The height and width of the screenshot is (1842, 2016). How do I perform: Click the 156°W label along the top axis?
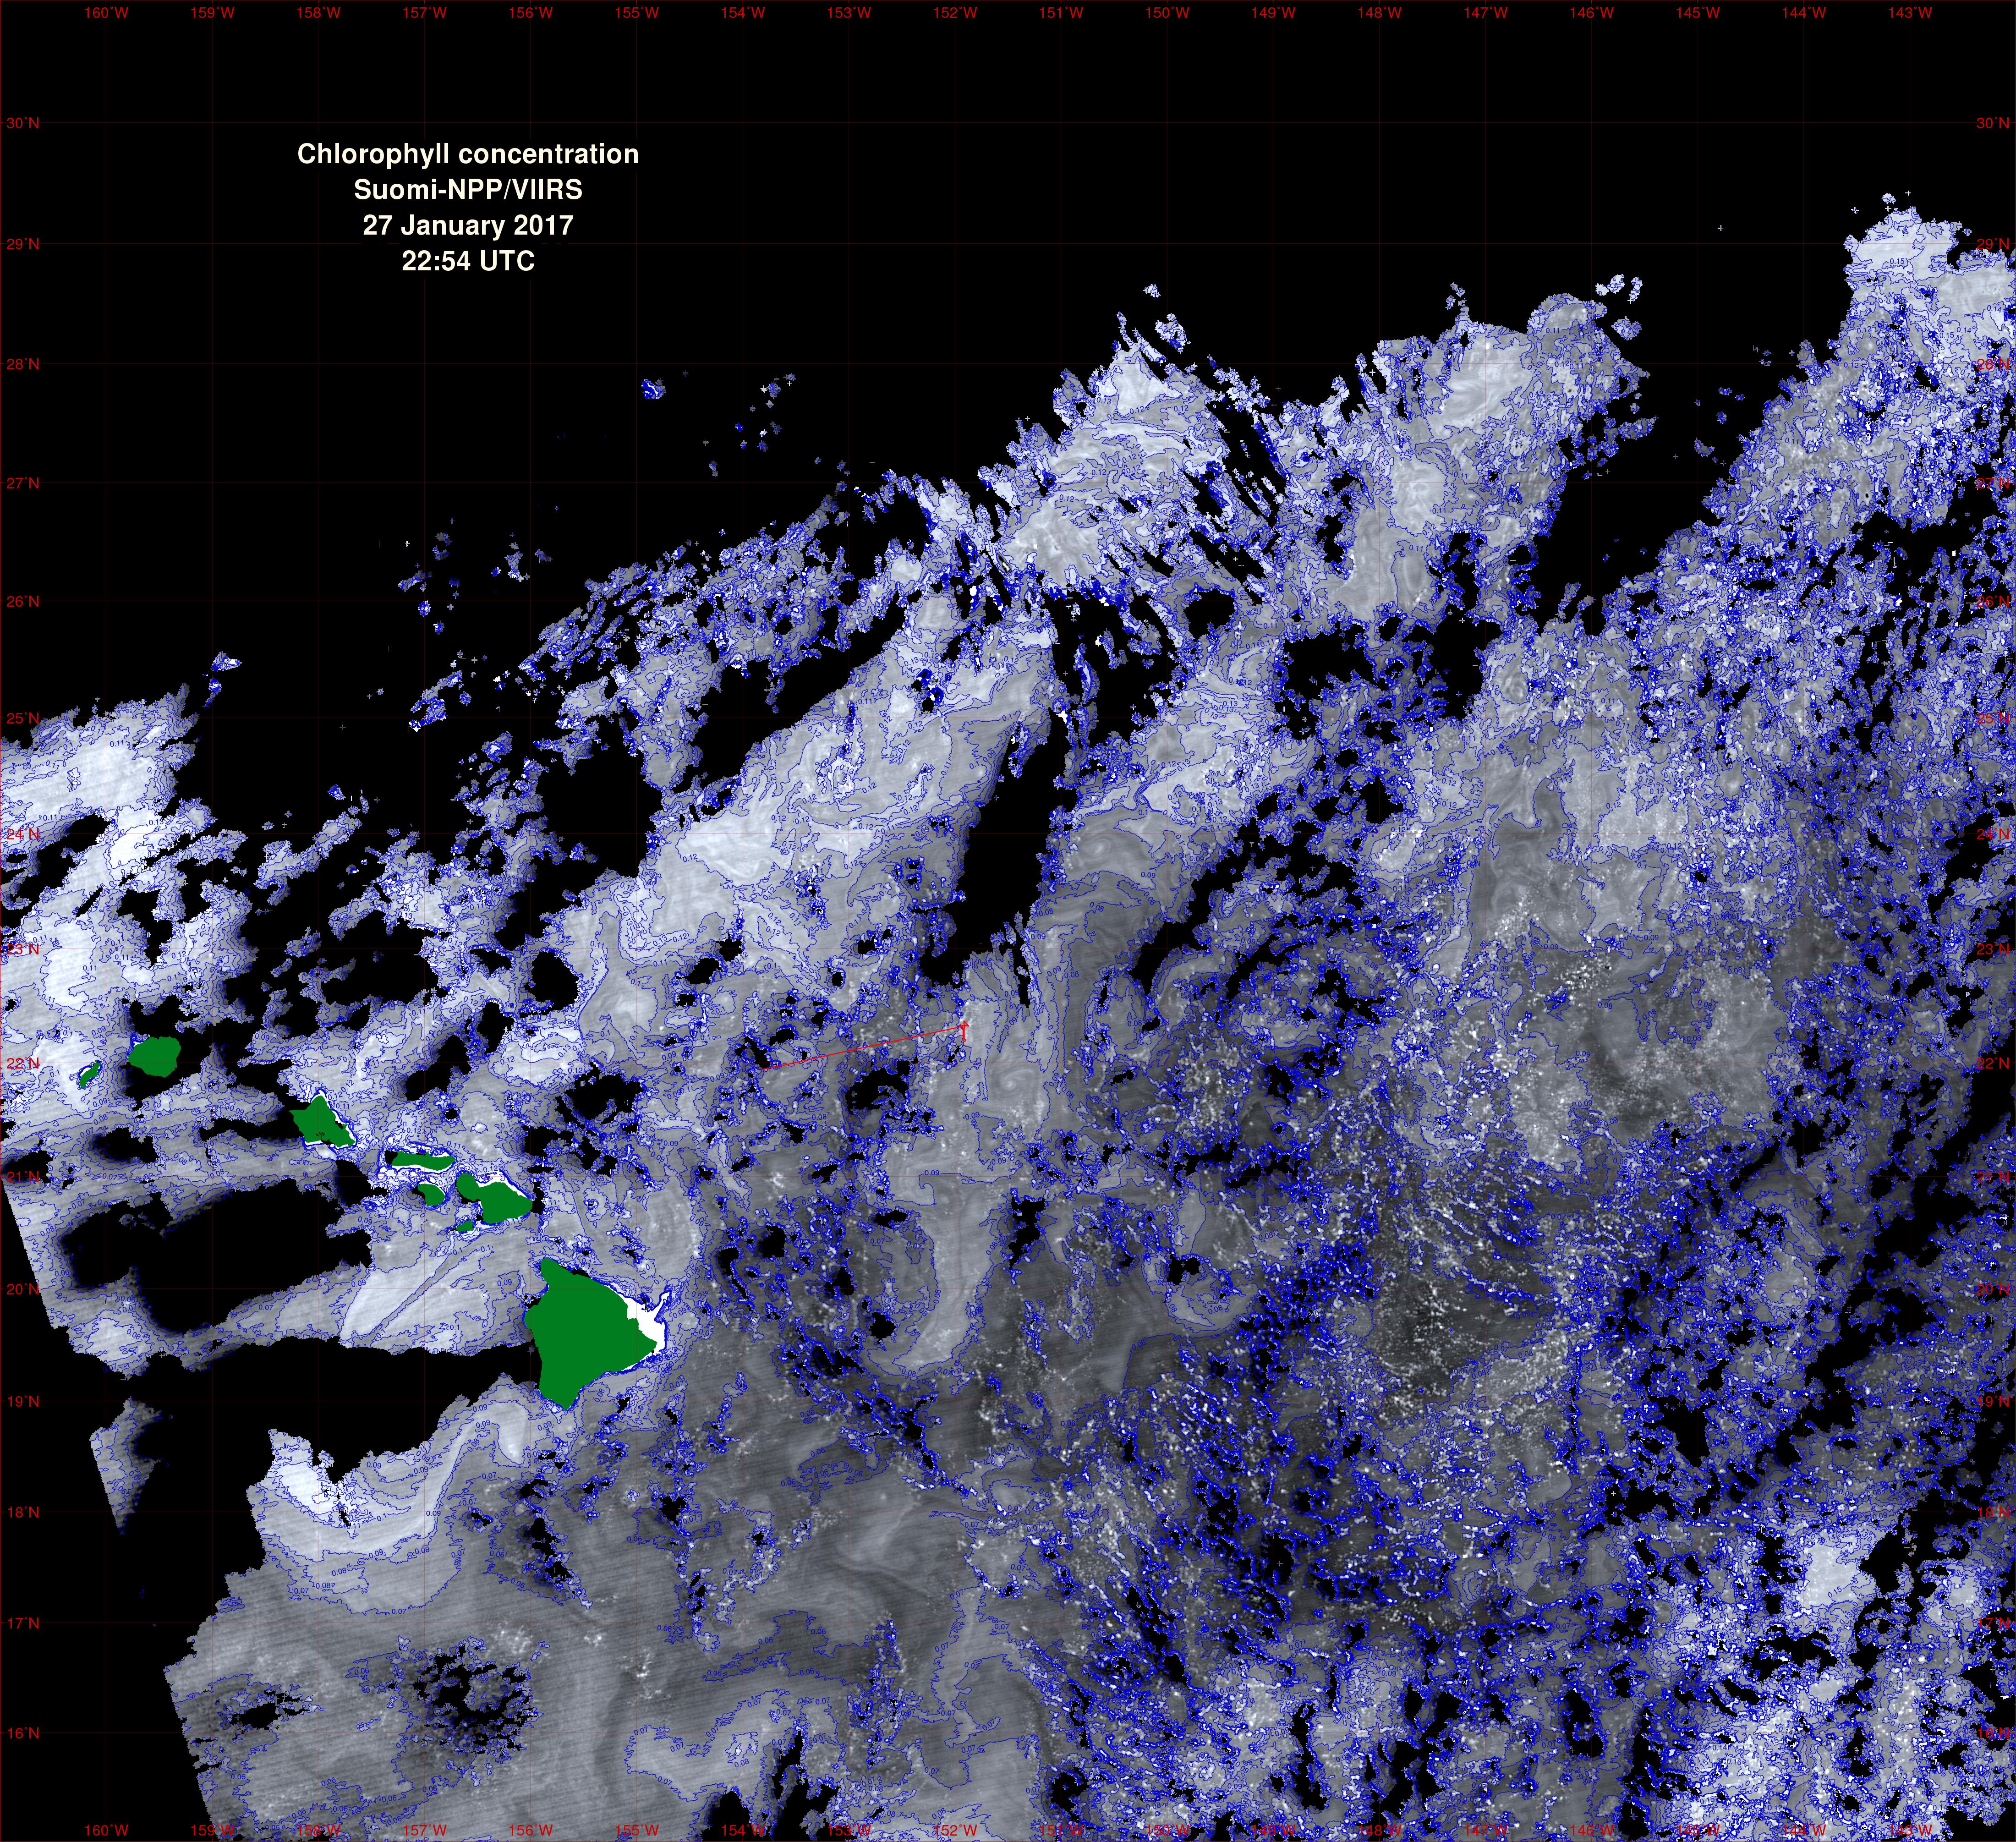pyautogui.click(x=530, y=13)
